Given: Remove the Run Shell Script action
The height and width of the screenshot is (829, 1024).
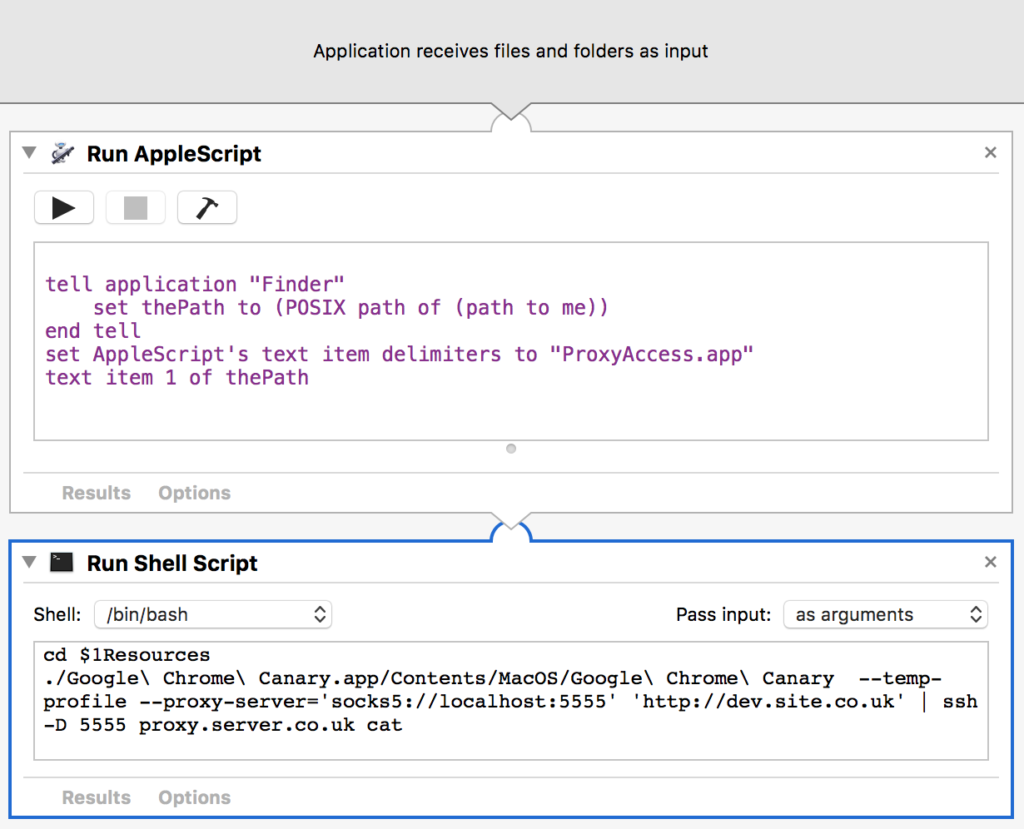Looking at the screenshot, I should pyautogui.click(x=990, y=562).
